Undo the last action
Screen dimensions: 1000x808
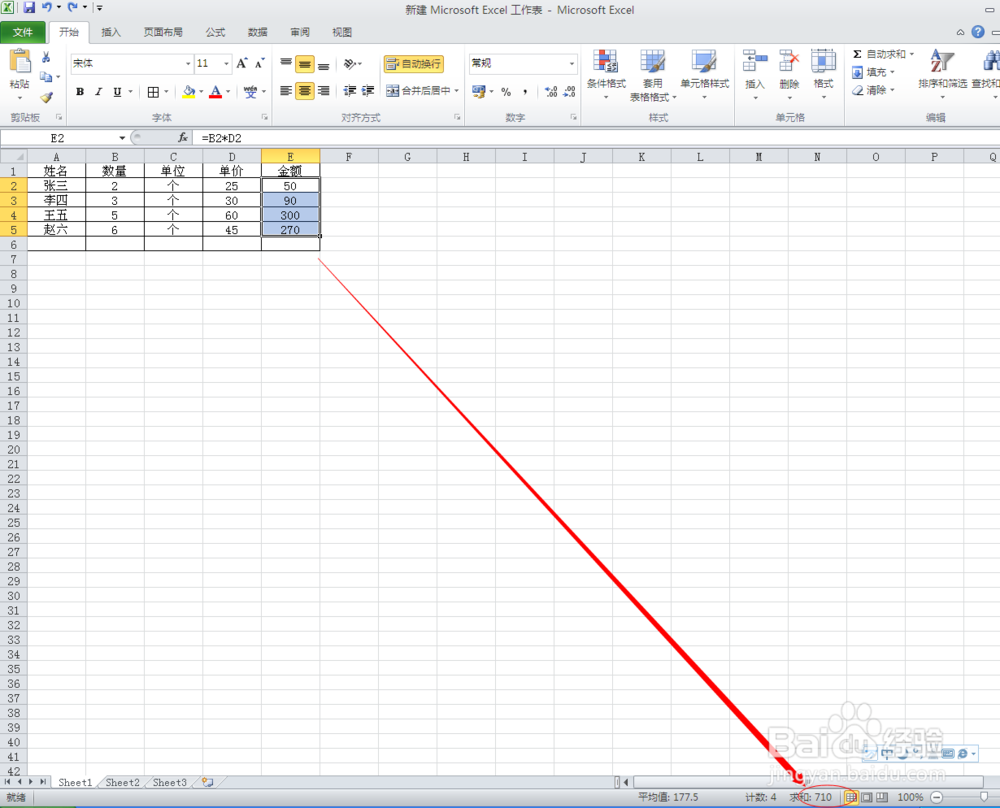tap(47, 8)
